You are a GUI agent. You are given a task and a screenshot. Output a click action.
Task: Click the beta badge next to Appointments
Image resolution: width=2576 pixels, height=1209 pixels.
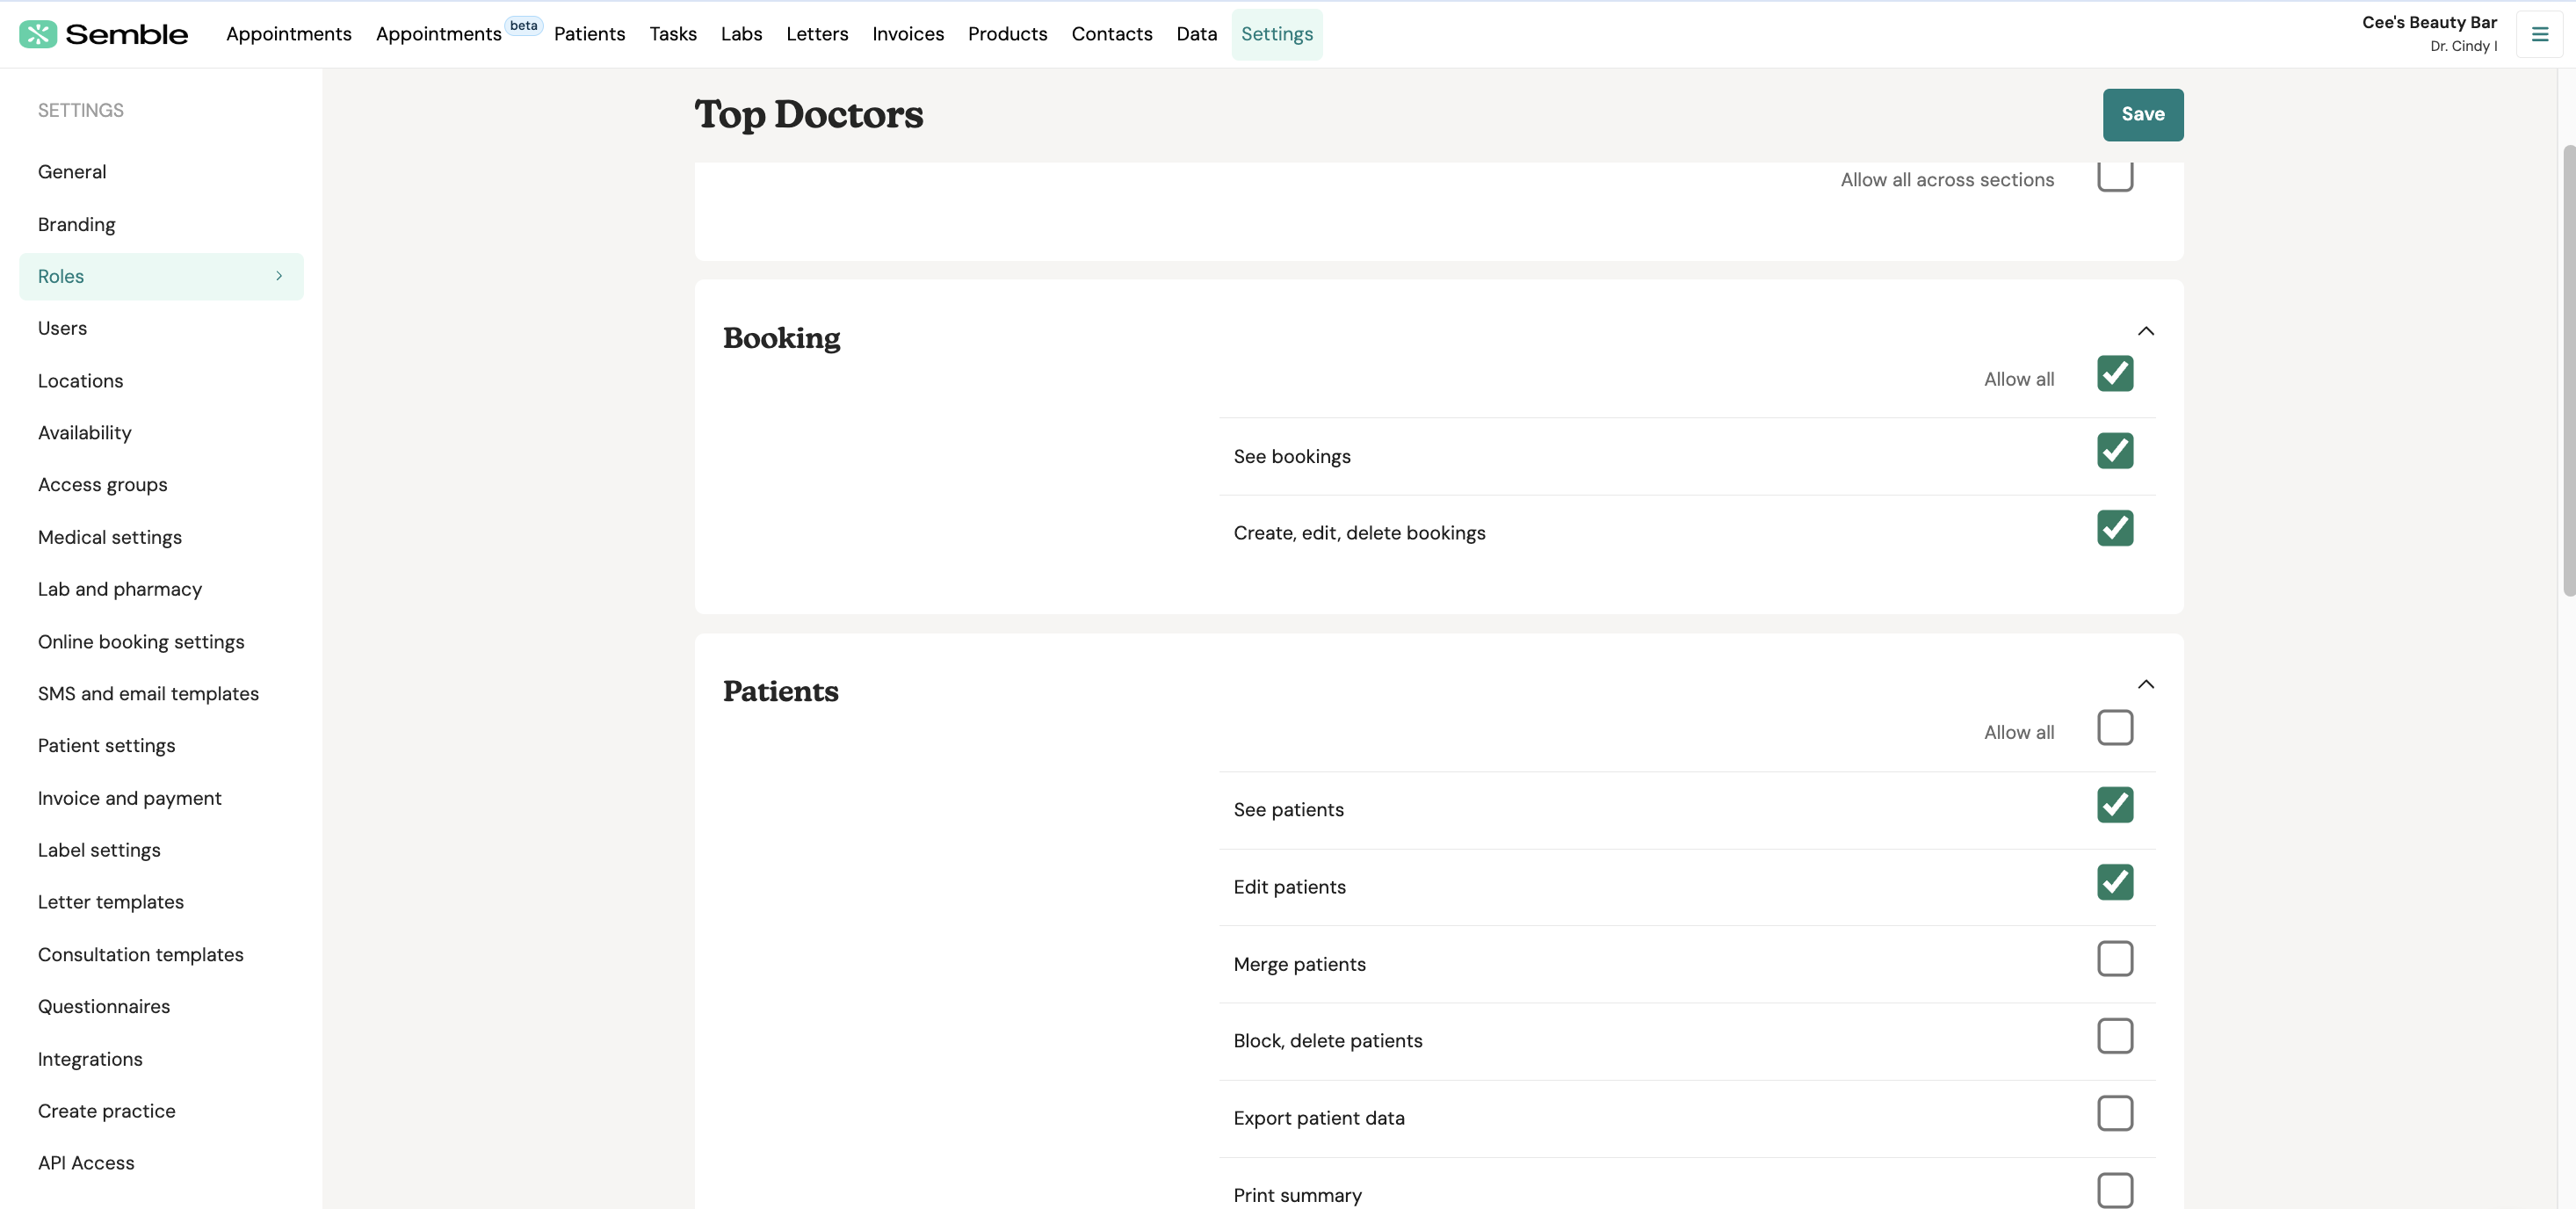click(x=523, y=26)
